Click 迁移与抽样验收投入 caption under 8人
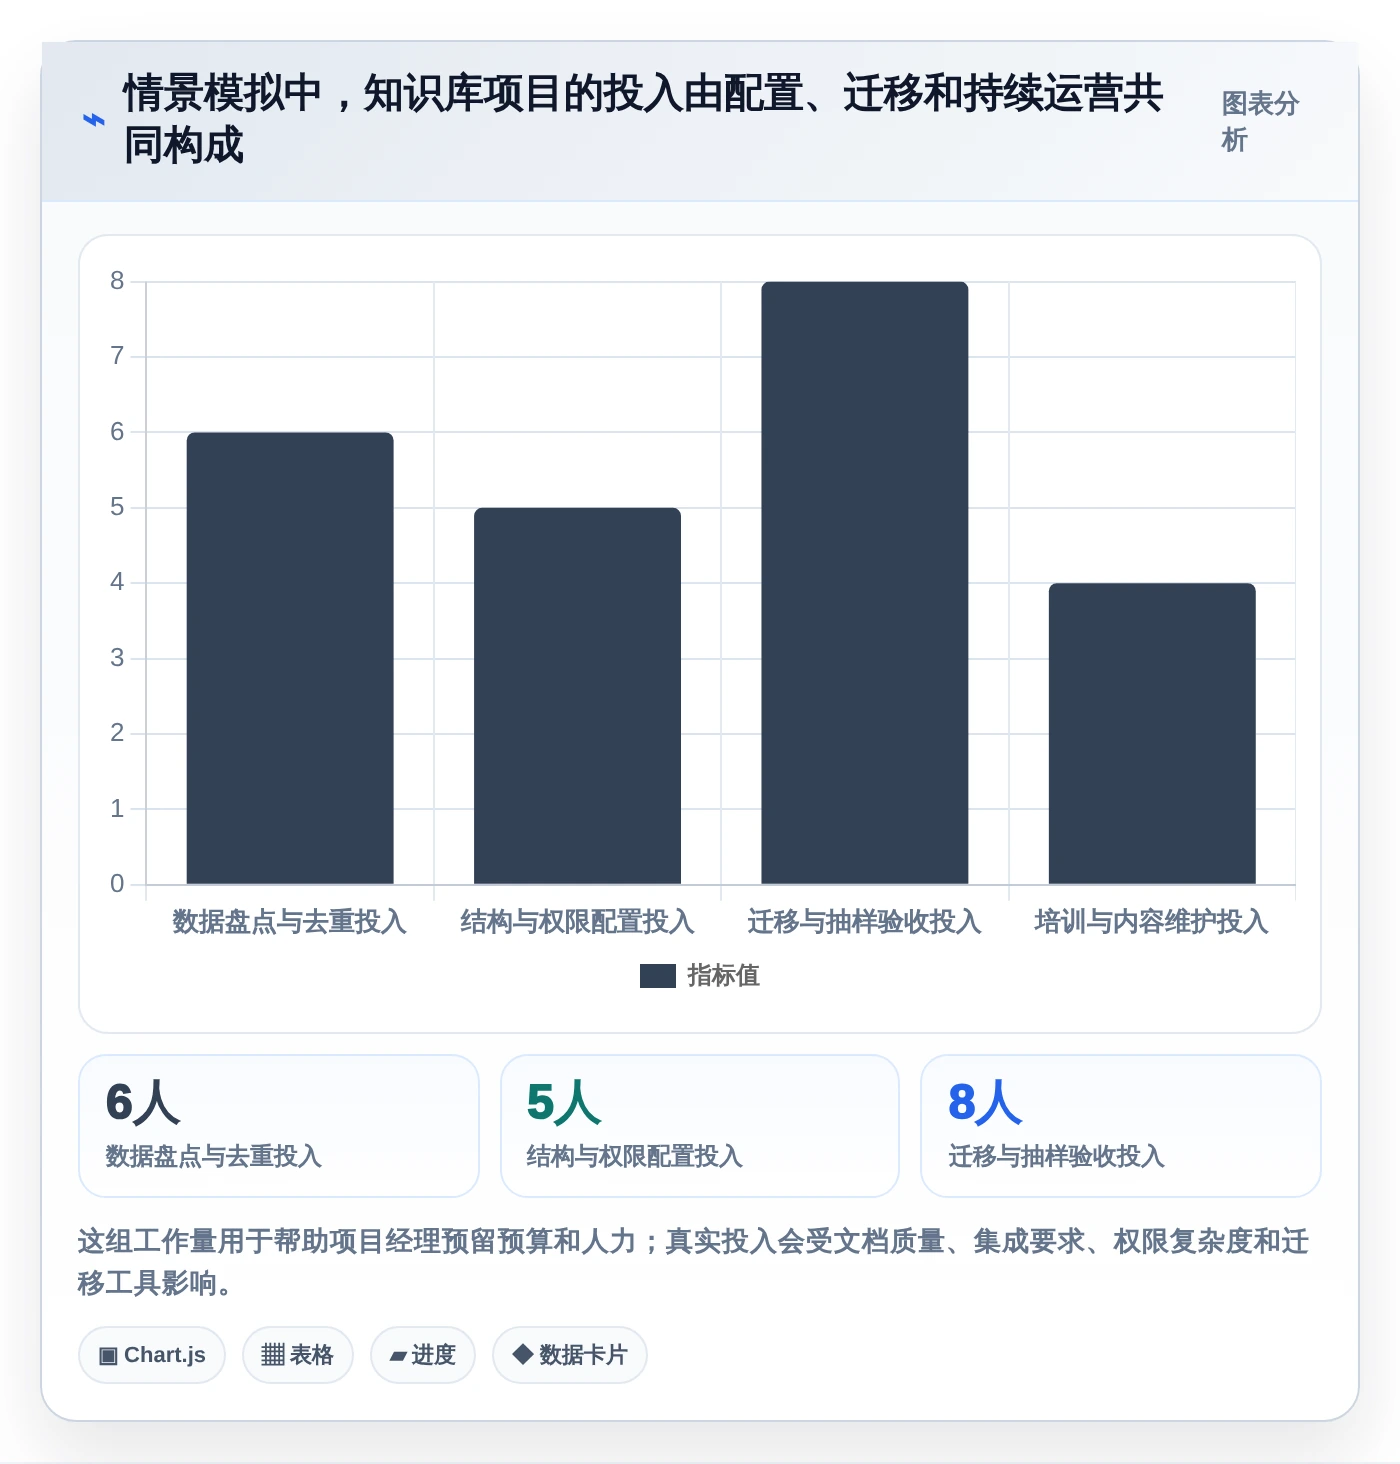This screenshot has width=1400, height=1464. [1057, 1156]
